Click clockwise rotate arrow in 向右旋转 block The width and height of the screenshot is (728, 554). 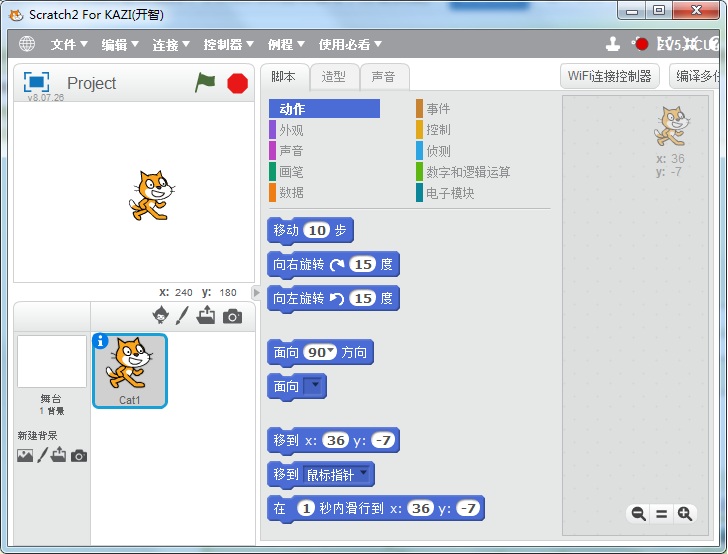coord(337,265)
